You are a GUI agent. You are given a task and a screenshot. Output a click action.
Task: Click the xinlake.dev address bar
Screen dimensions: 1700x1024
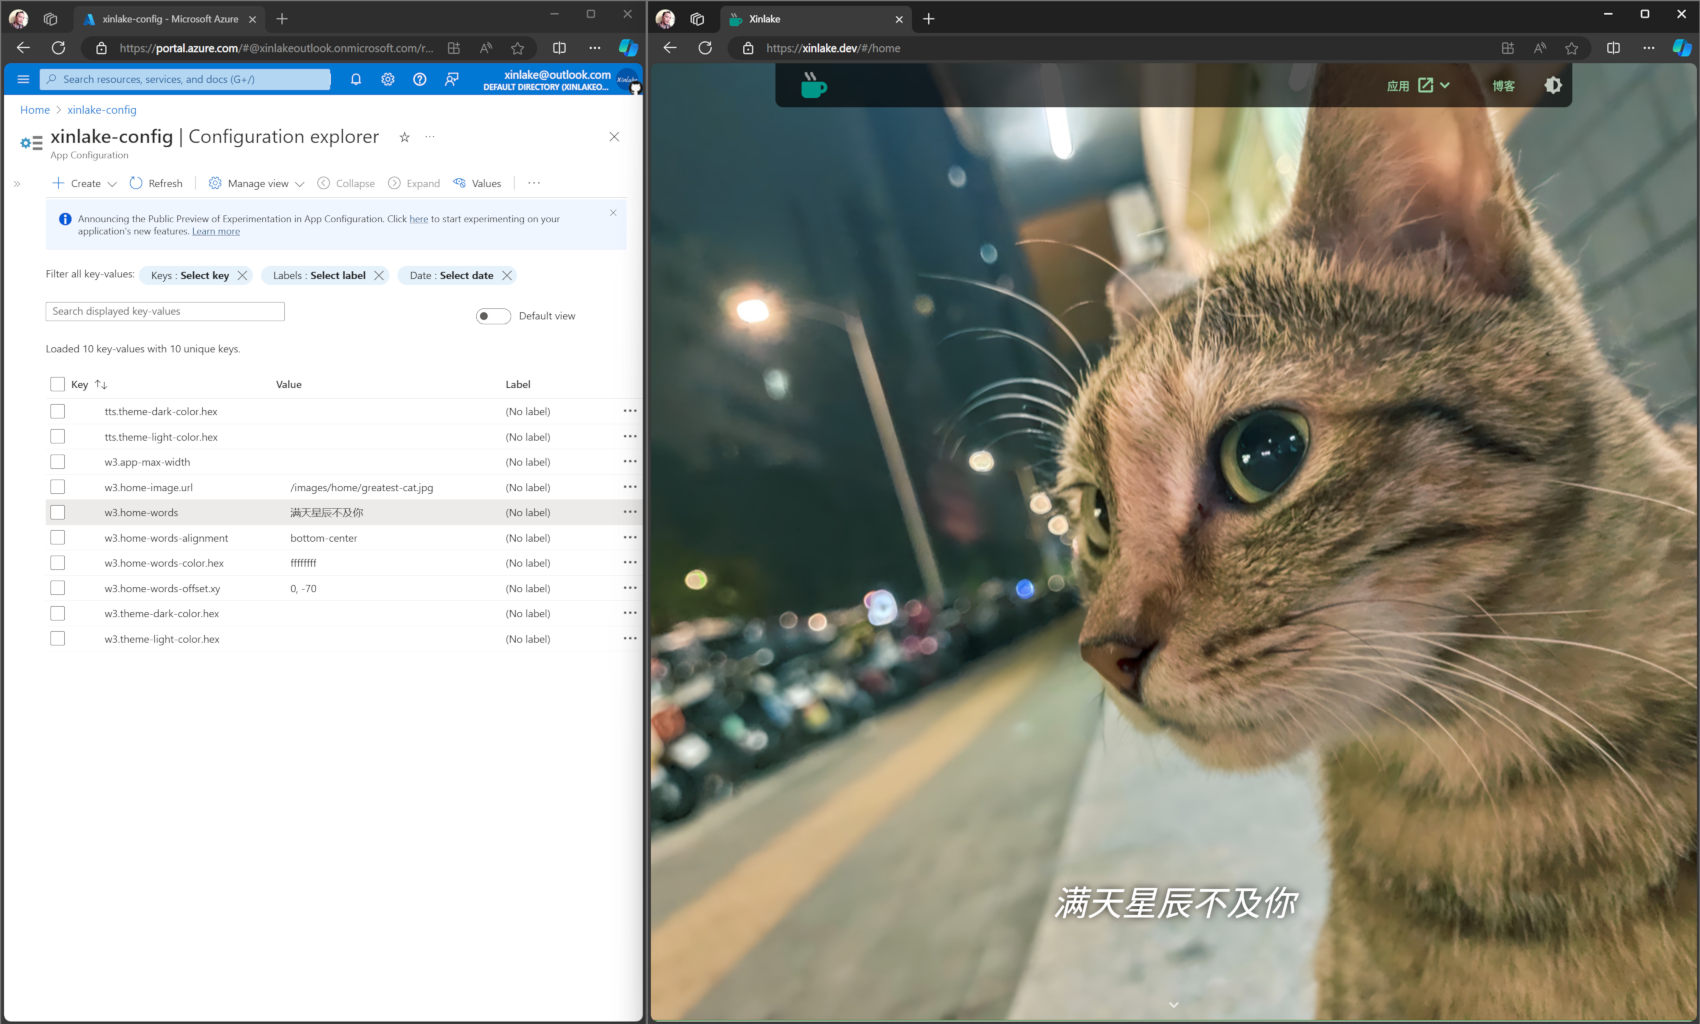(x=1110, y=48)
